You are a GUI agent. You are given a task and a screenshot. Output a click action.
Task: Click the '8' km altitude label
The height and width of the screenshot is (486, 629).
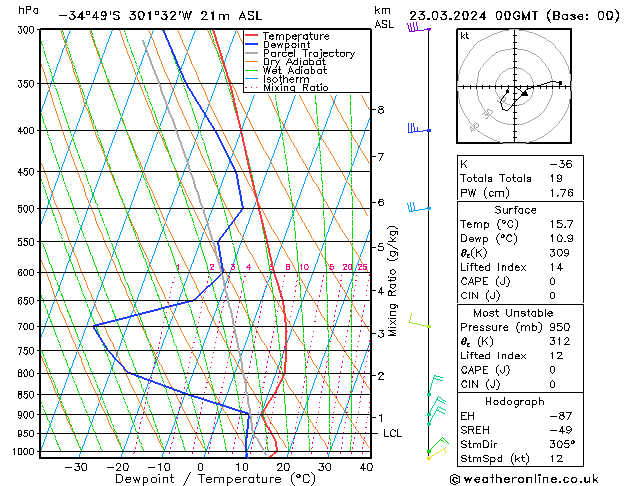(381, 109)
